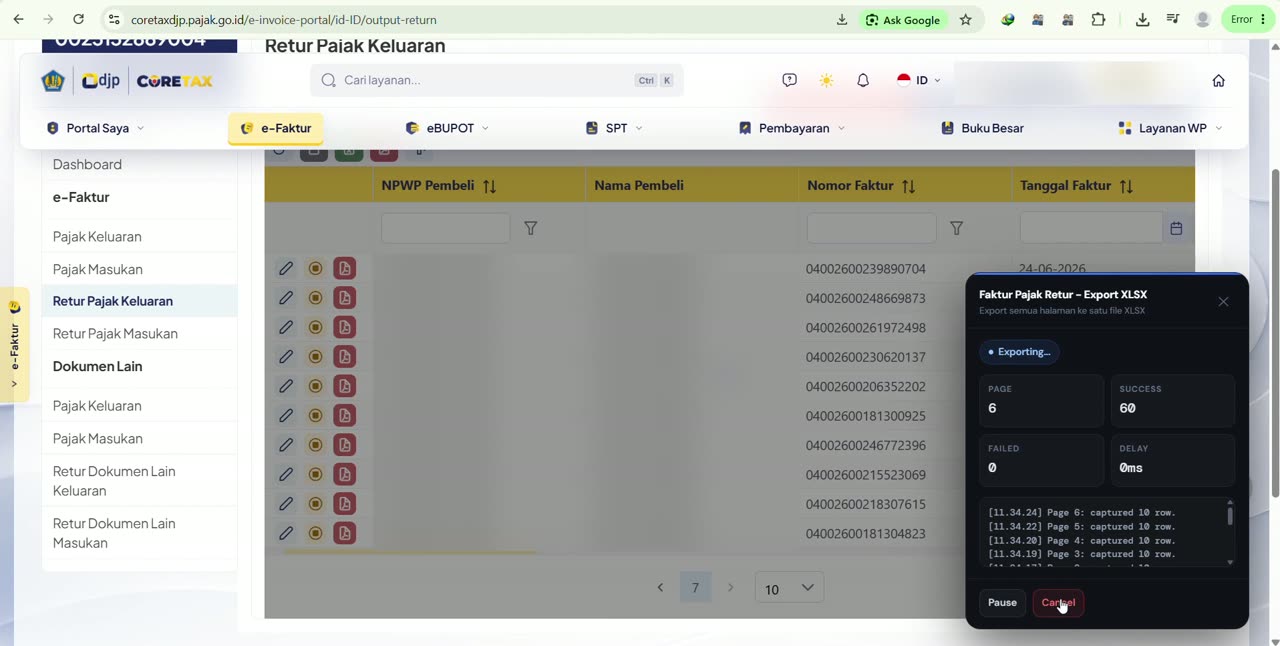Open the e-Faktur top menu

point(276,128)
